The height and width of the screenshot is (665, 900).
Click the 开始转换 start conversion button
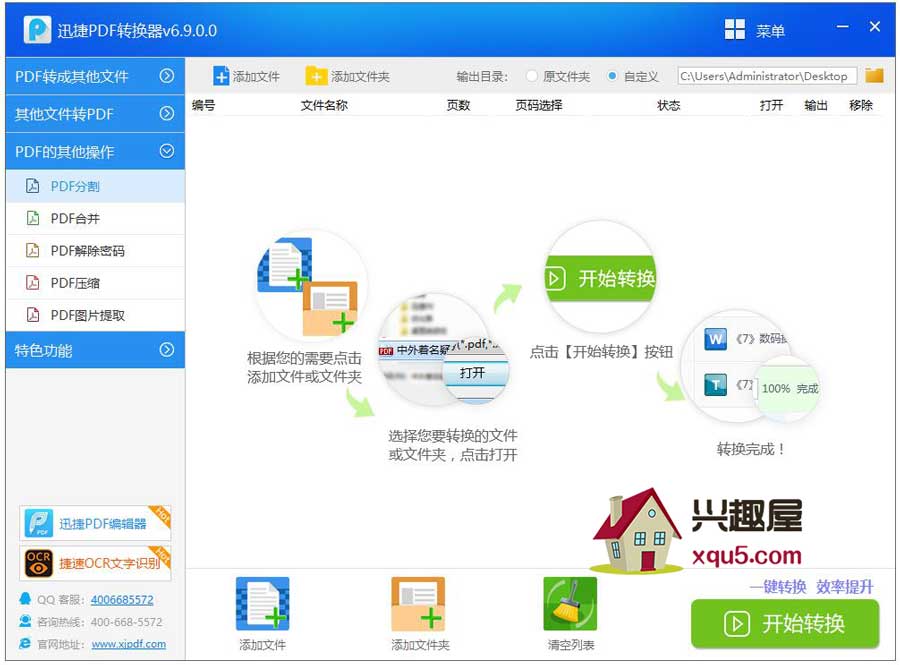point(786,624)
